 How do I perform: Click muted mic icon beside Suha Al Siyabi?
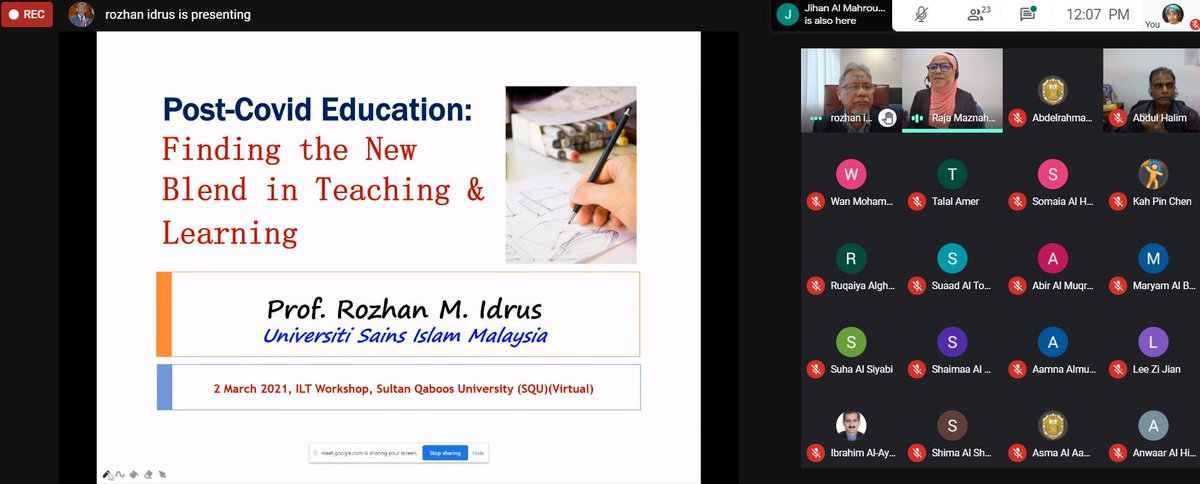point(816,369)
